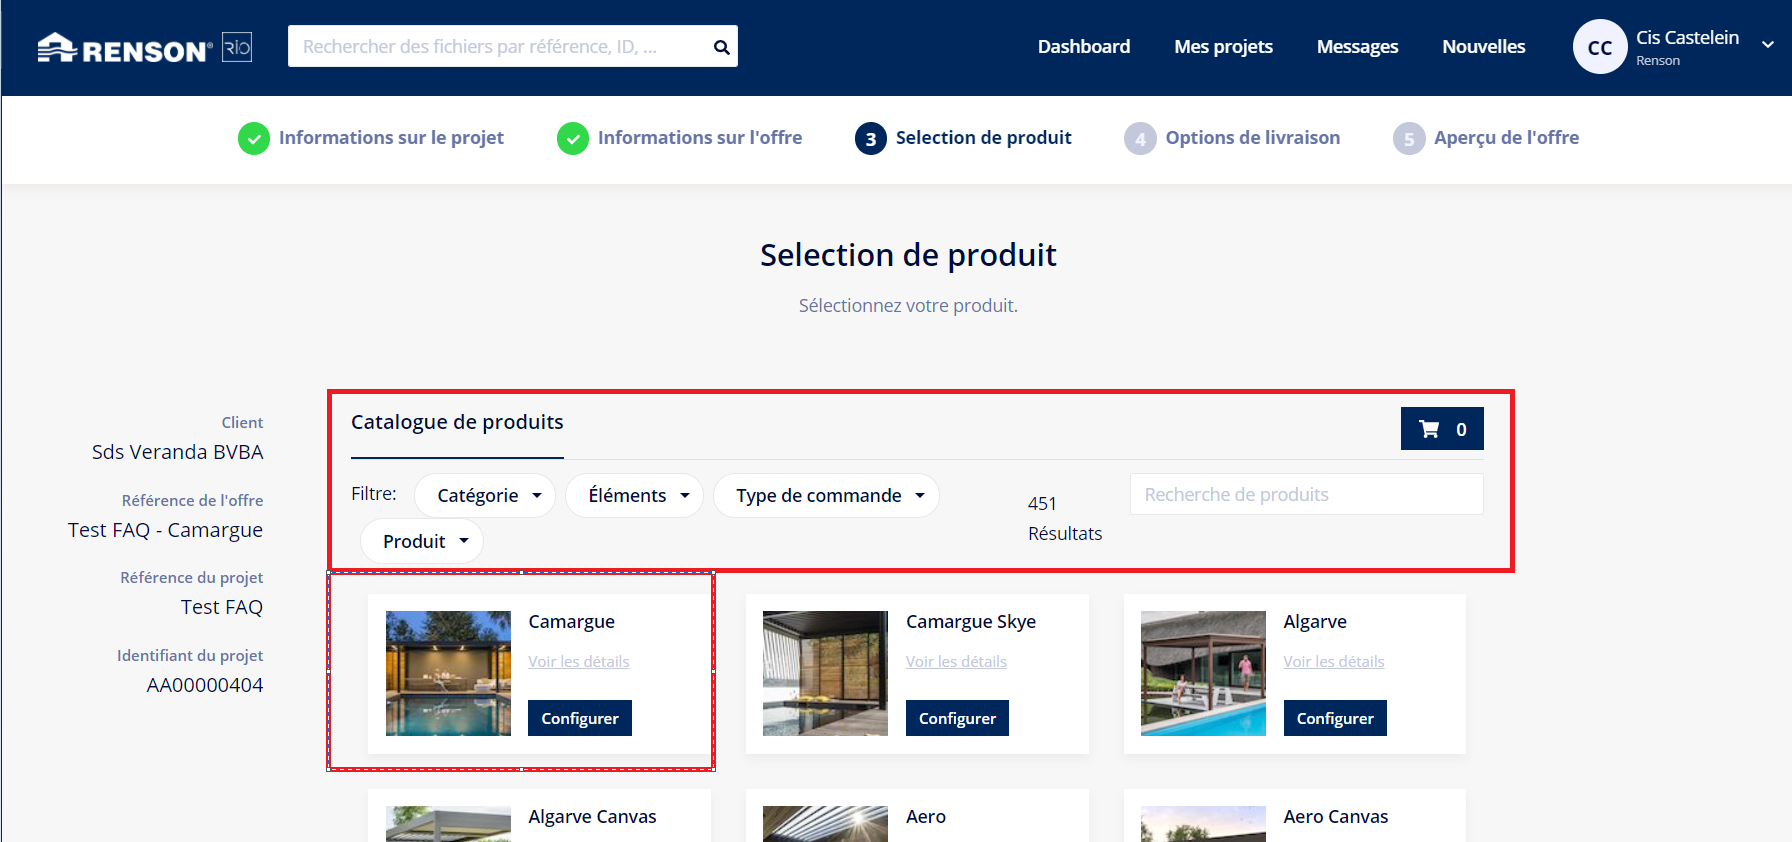The width and height of the screenshot is (1792, 842).
Task: Go to Mes projets
Action: [1223, 47]
